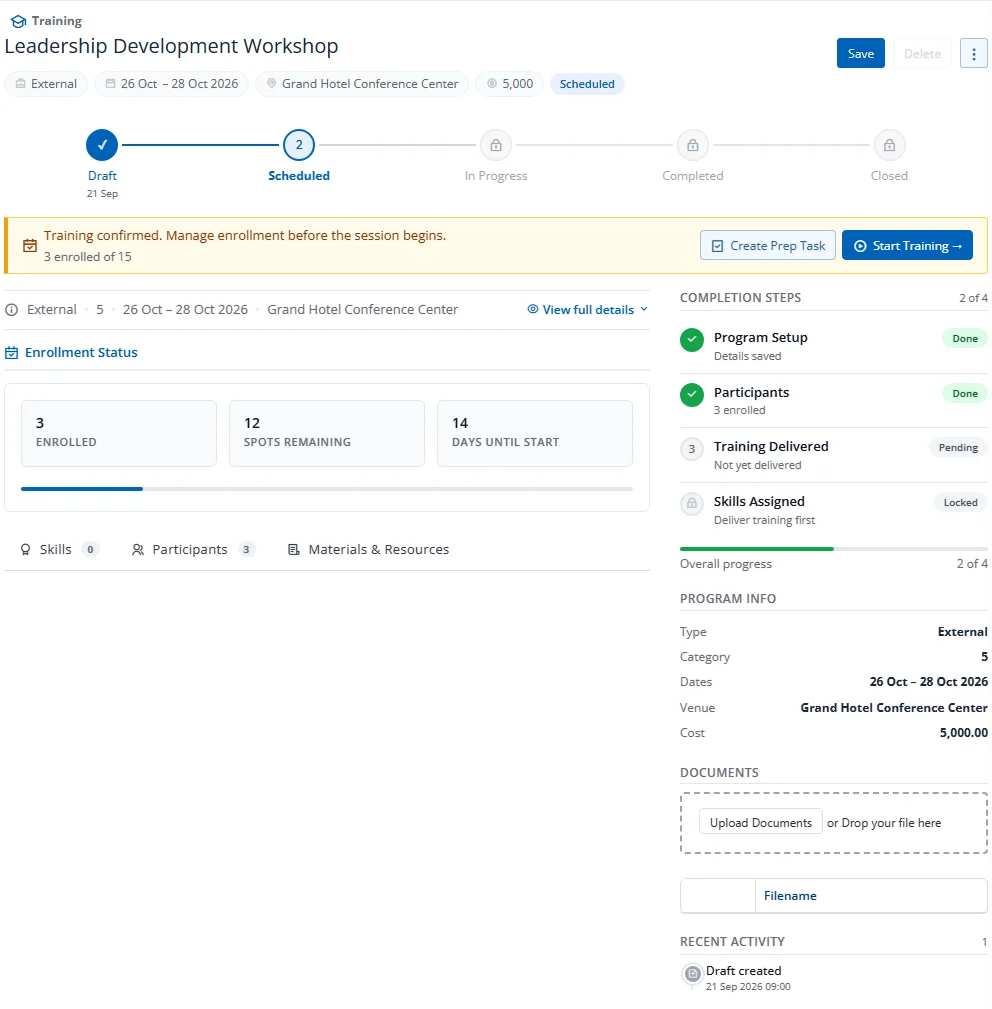Click the Enrollment Status calendar icon

click(x=12, y=353)
